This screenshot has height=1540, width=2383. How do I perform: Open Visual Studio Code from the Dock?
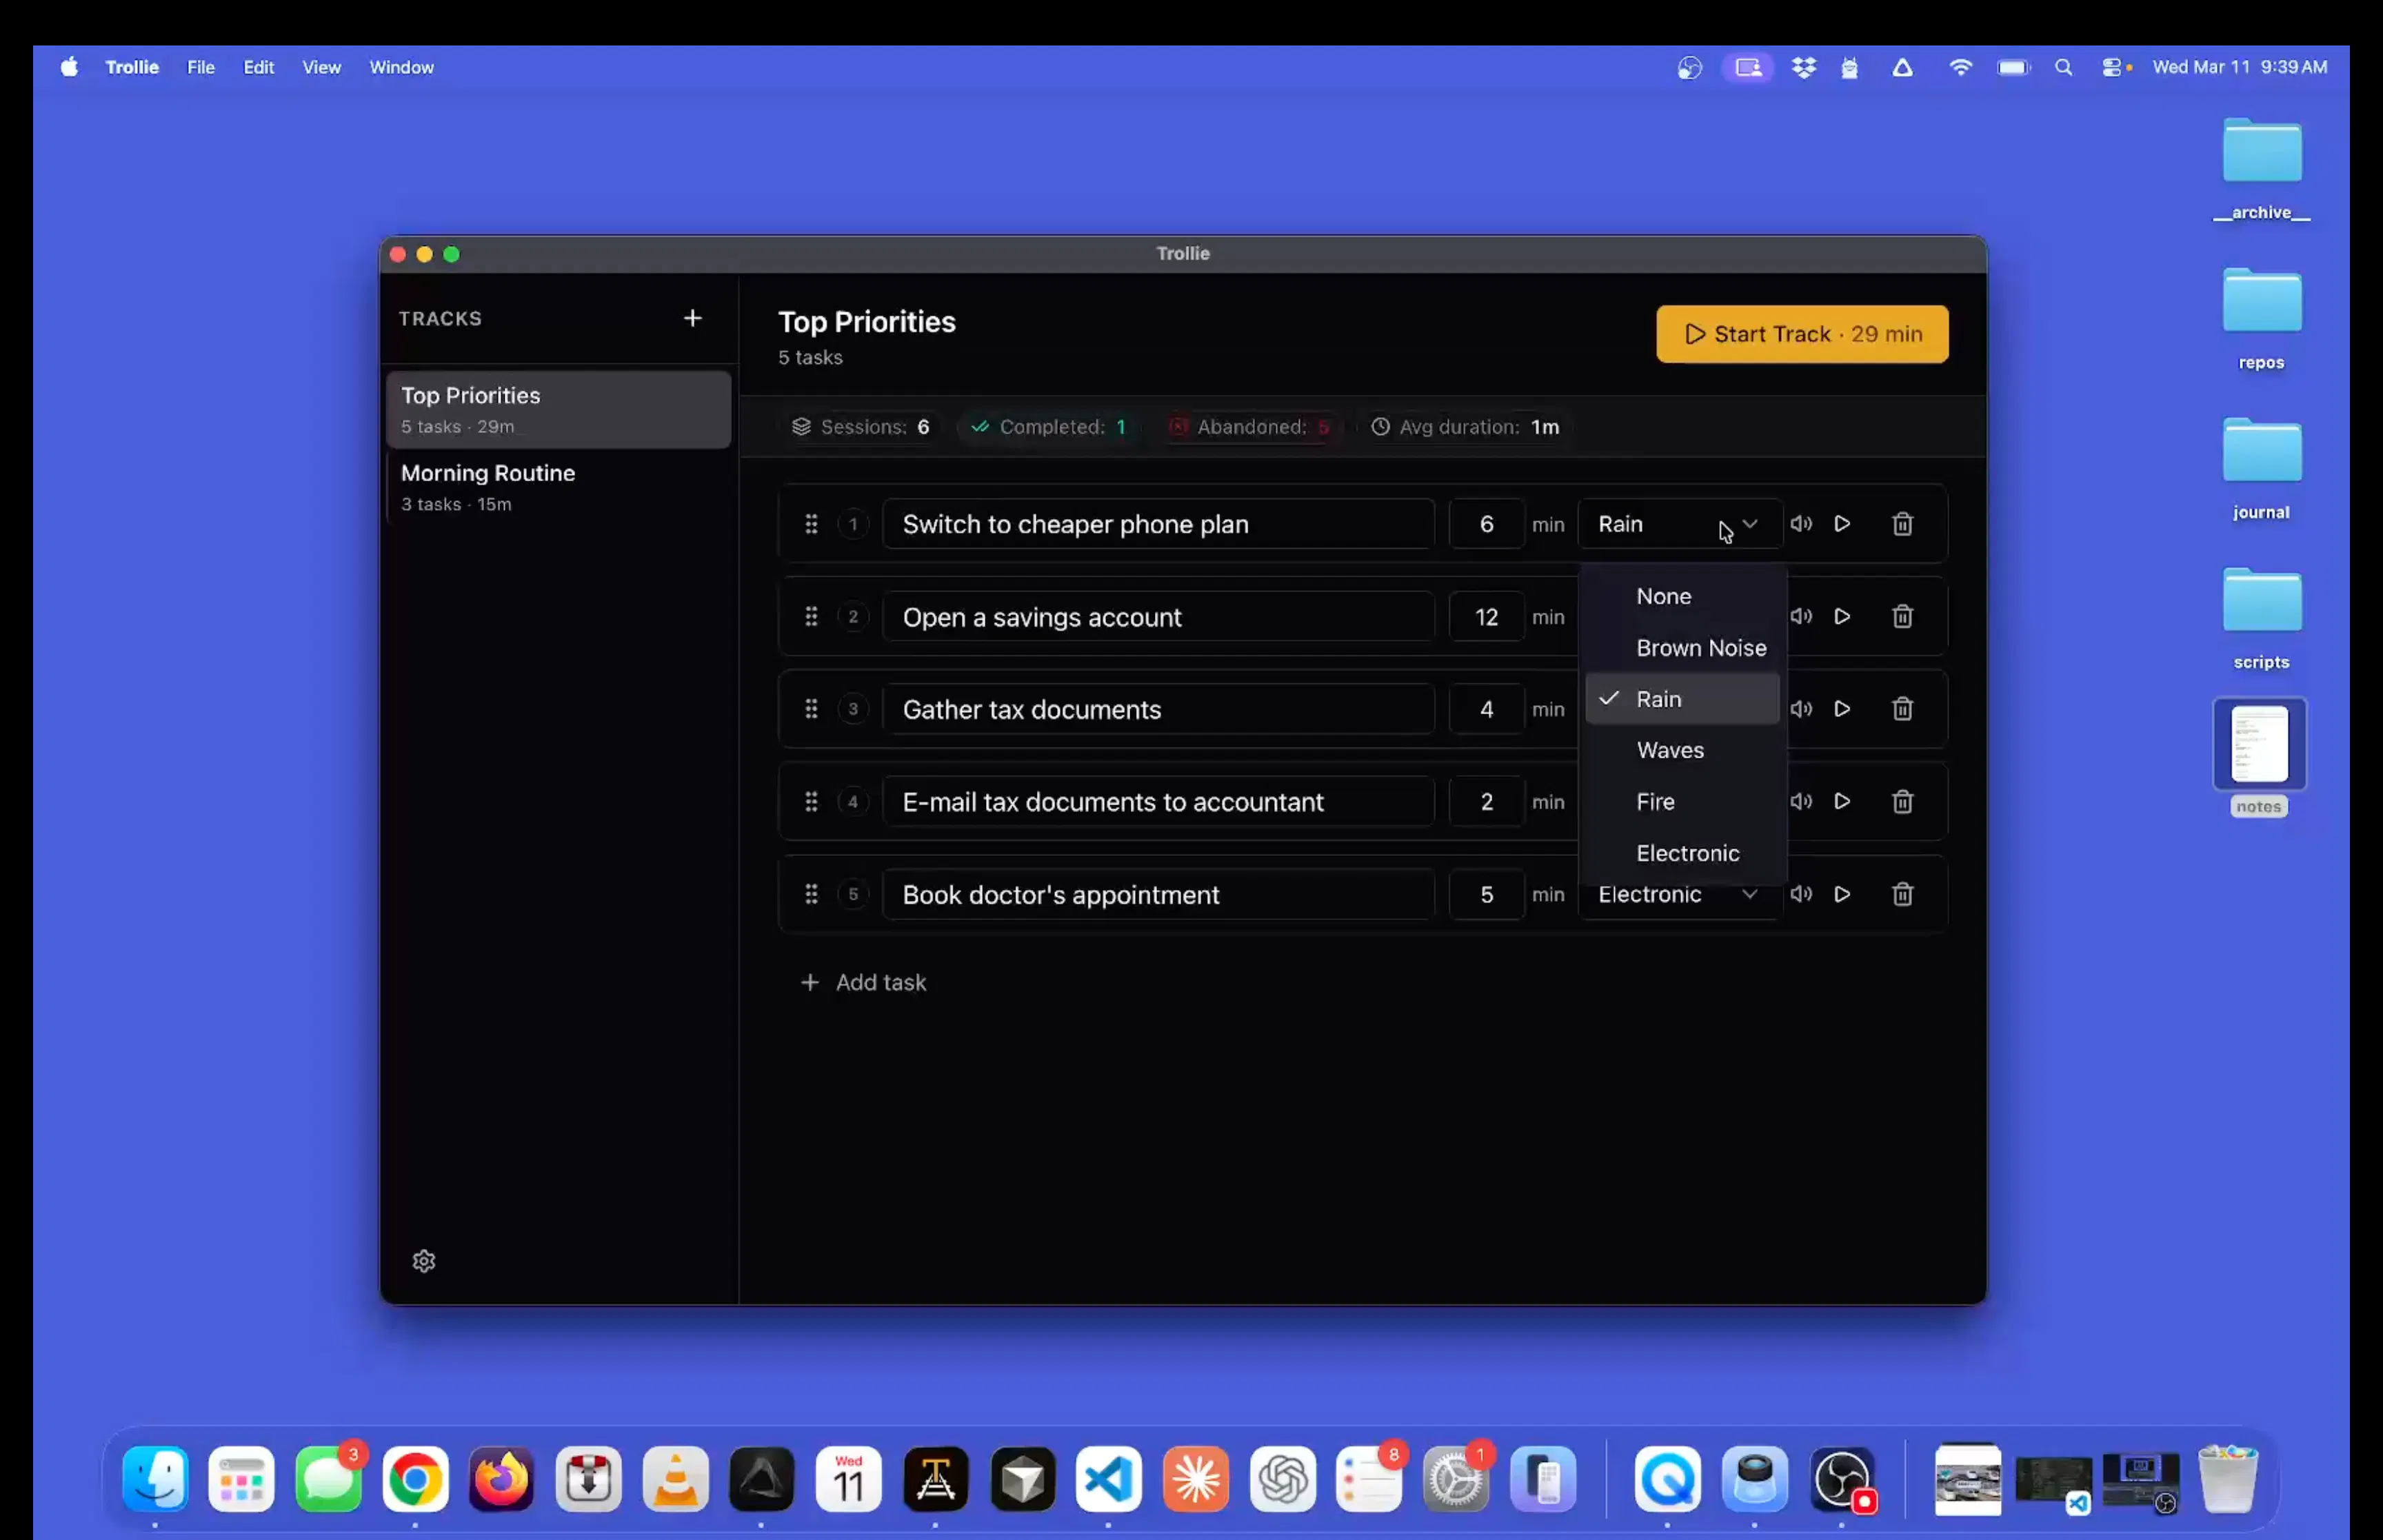[x=1109, y=1479]
